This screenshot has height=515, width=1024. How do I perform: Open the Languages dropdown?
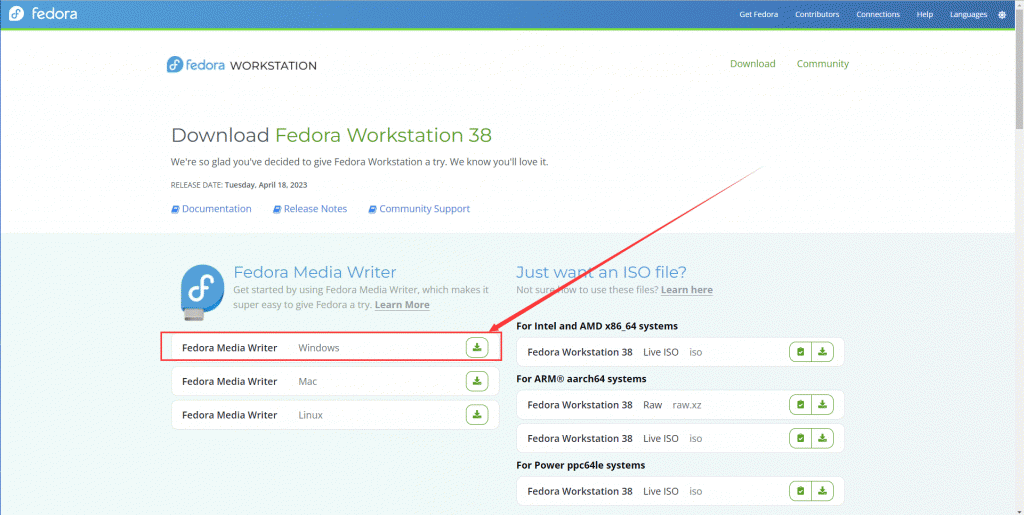tap(968, 15)
